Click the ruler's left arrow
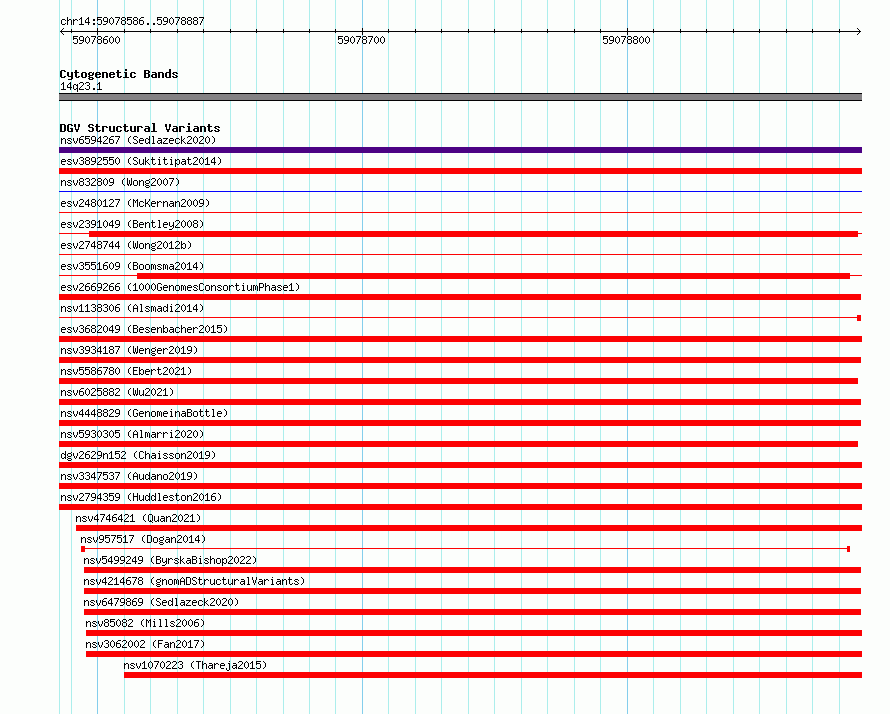This screenshot has height=714, width=890. 62,31
